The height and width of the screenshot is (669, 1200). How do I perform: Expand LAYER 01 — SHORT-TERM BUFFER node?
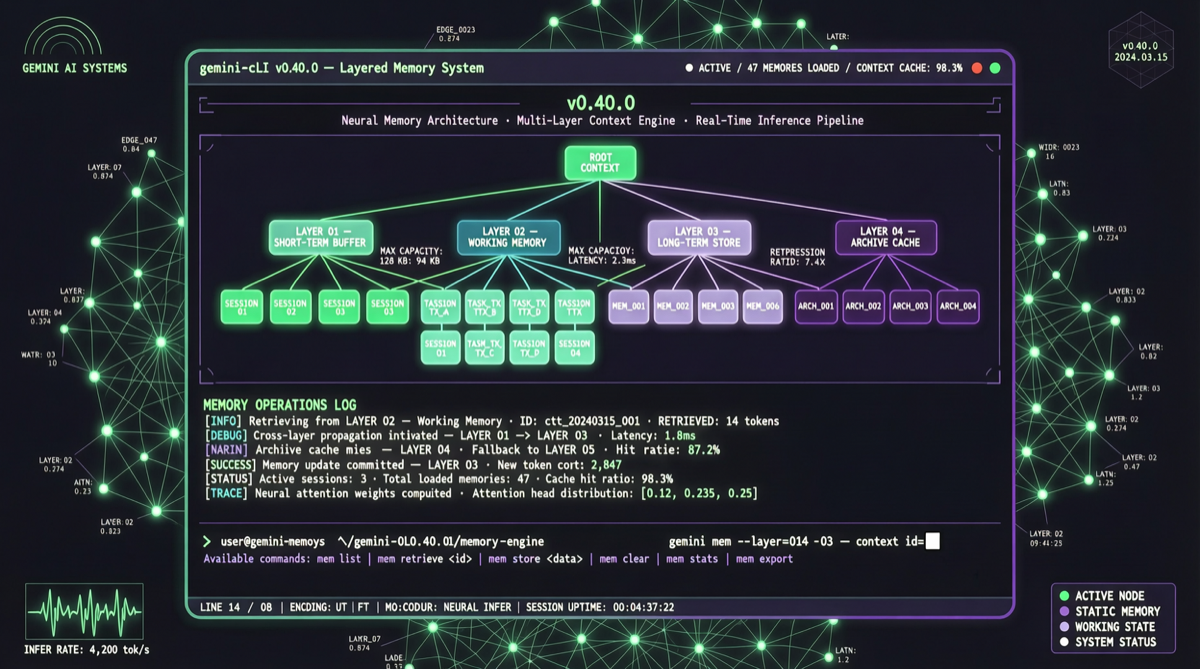(x=321, y=237)
